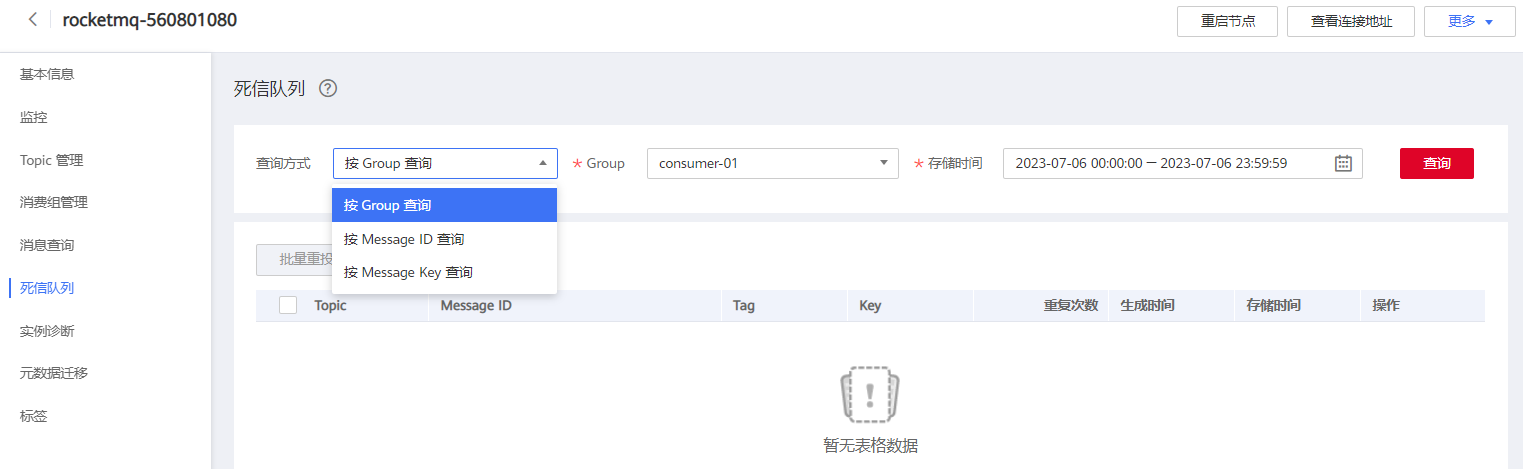Tick the select-all checkbox in the table header
This screenshot has height=469, width=1523.
click(x=288, y=305)
